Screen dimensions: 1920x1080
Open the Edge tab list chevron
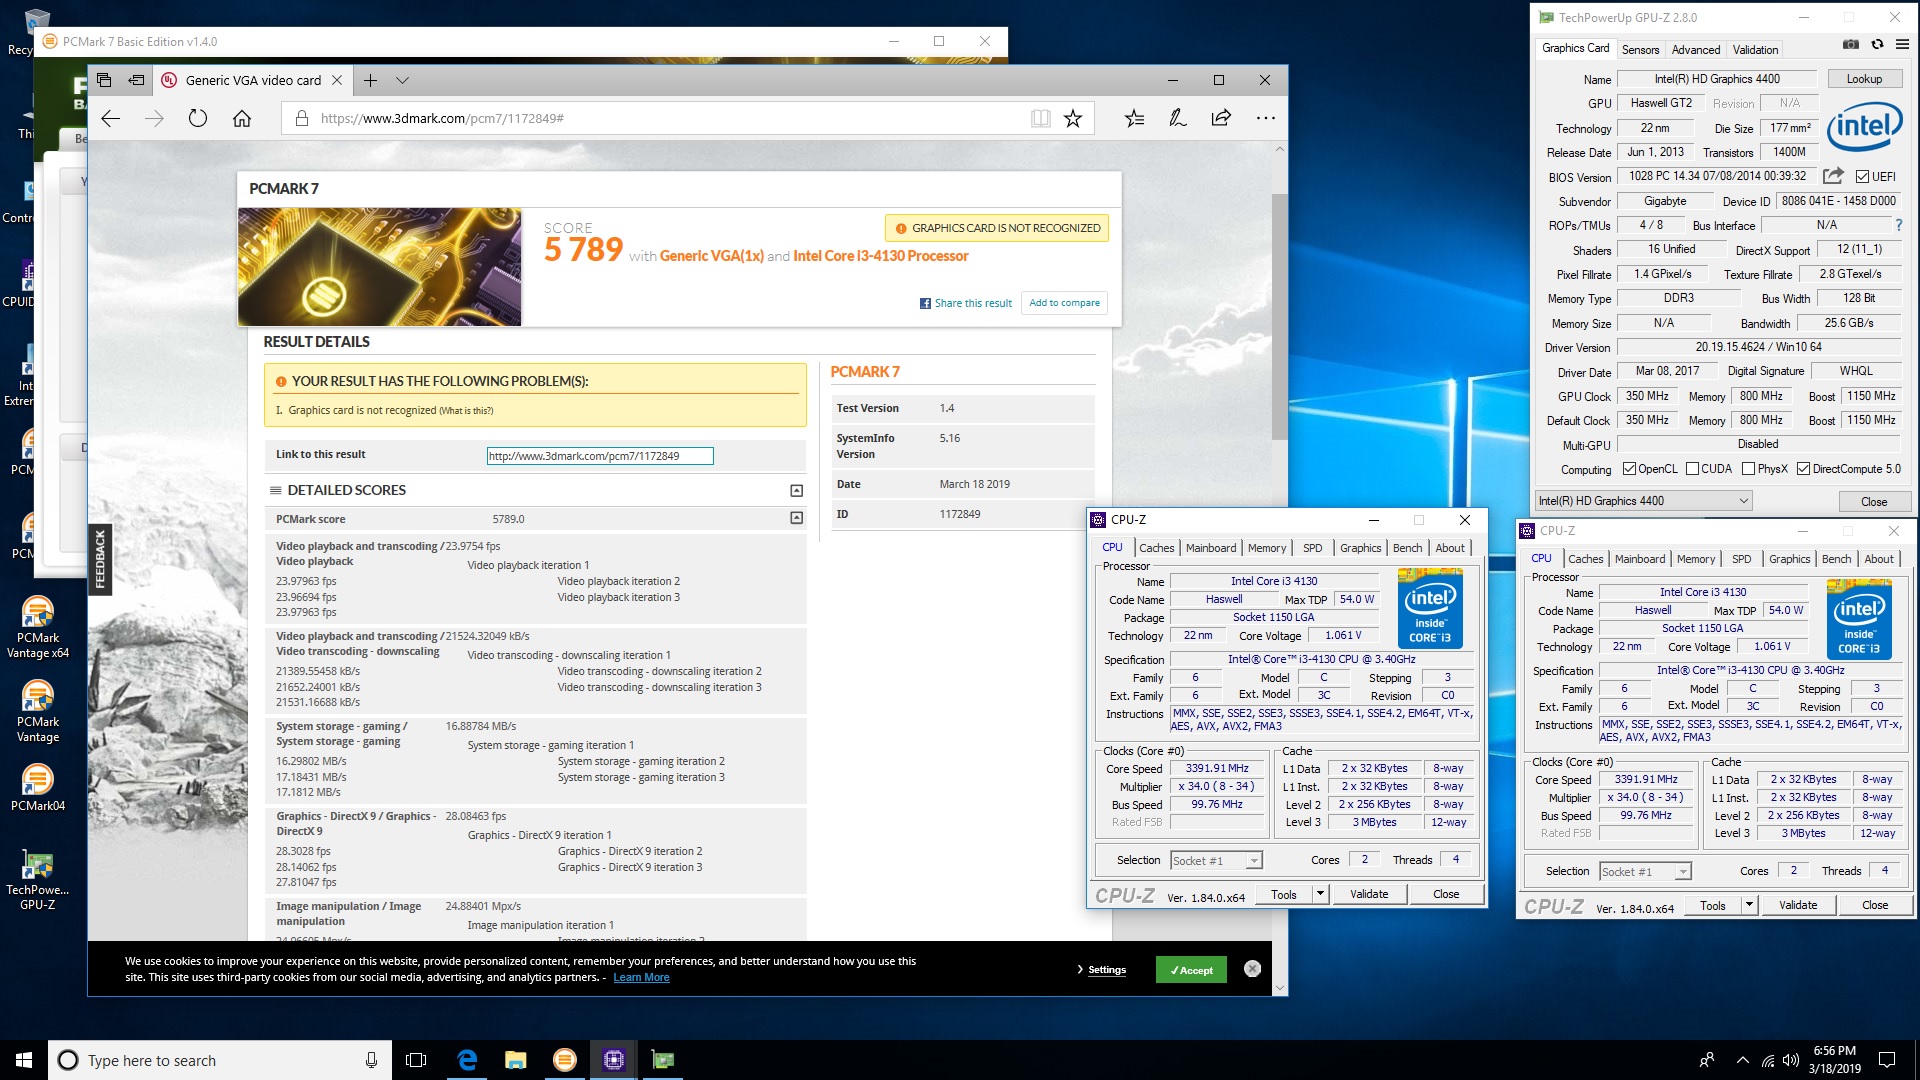402,80
